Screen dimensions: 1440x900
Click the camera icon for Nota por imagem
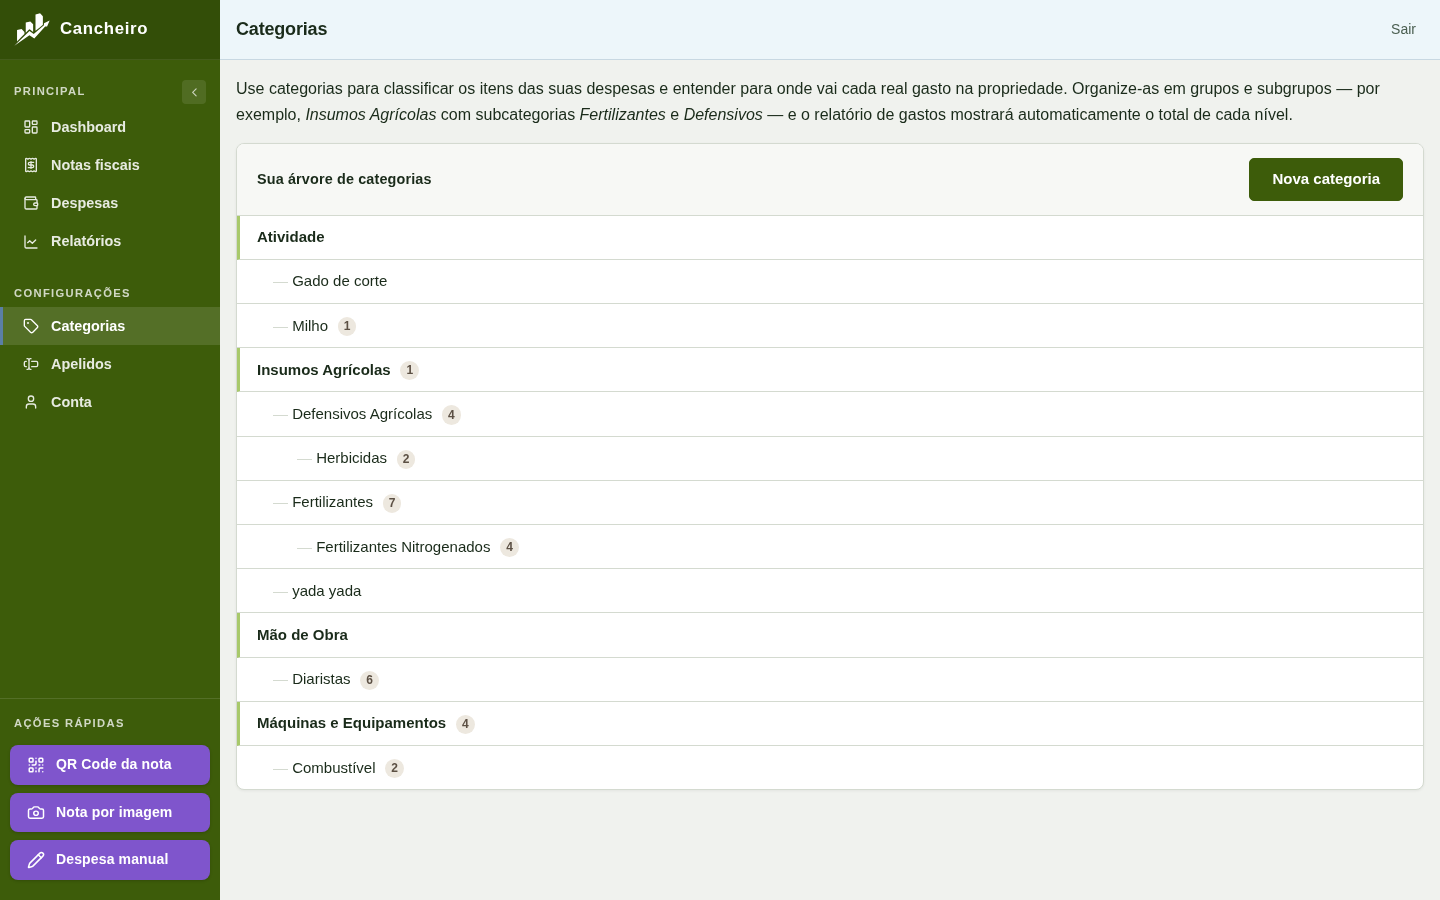point(36,813)
